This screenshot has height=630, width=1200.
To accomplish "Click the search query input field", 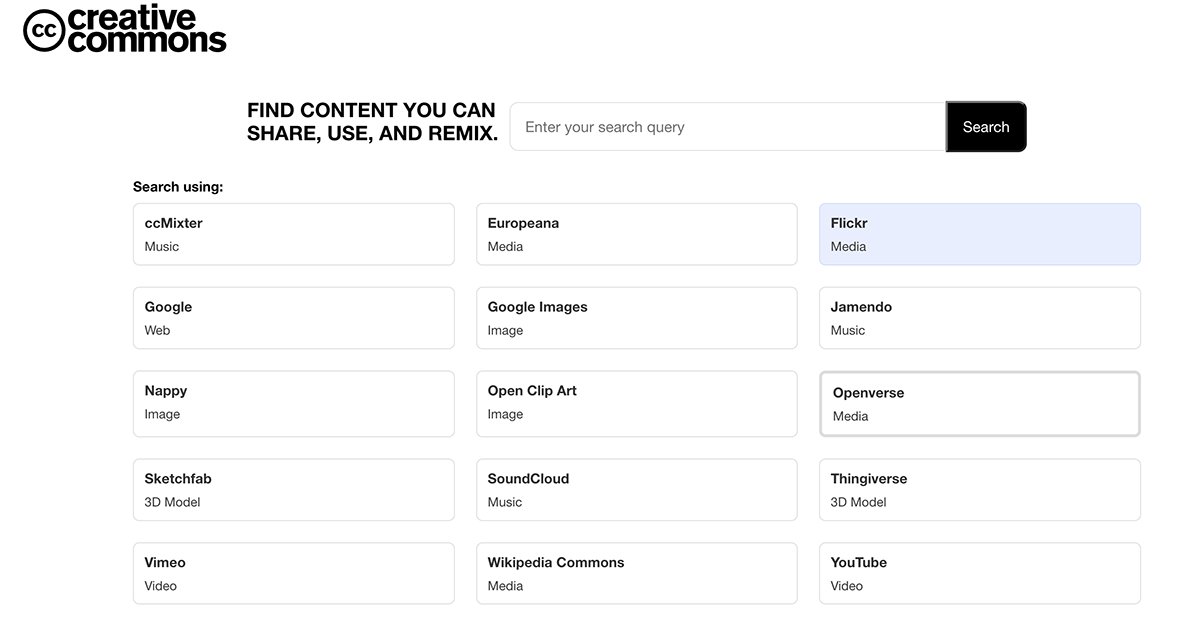I will click(x=728, y=127).
